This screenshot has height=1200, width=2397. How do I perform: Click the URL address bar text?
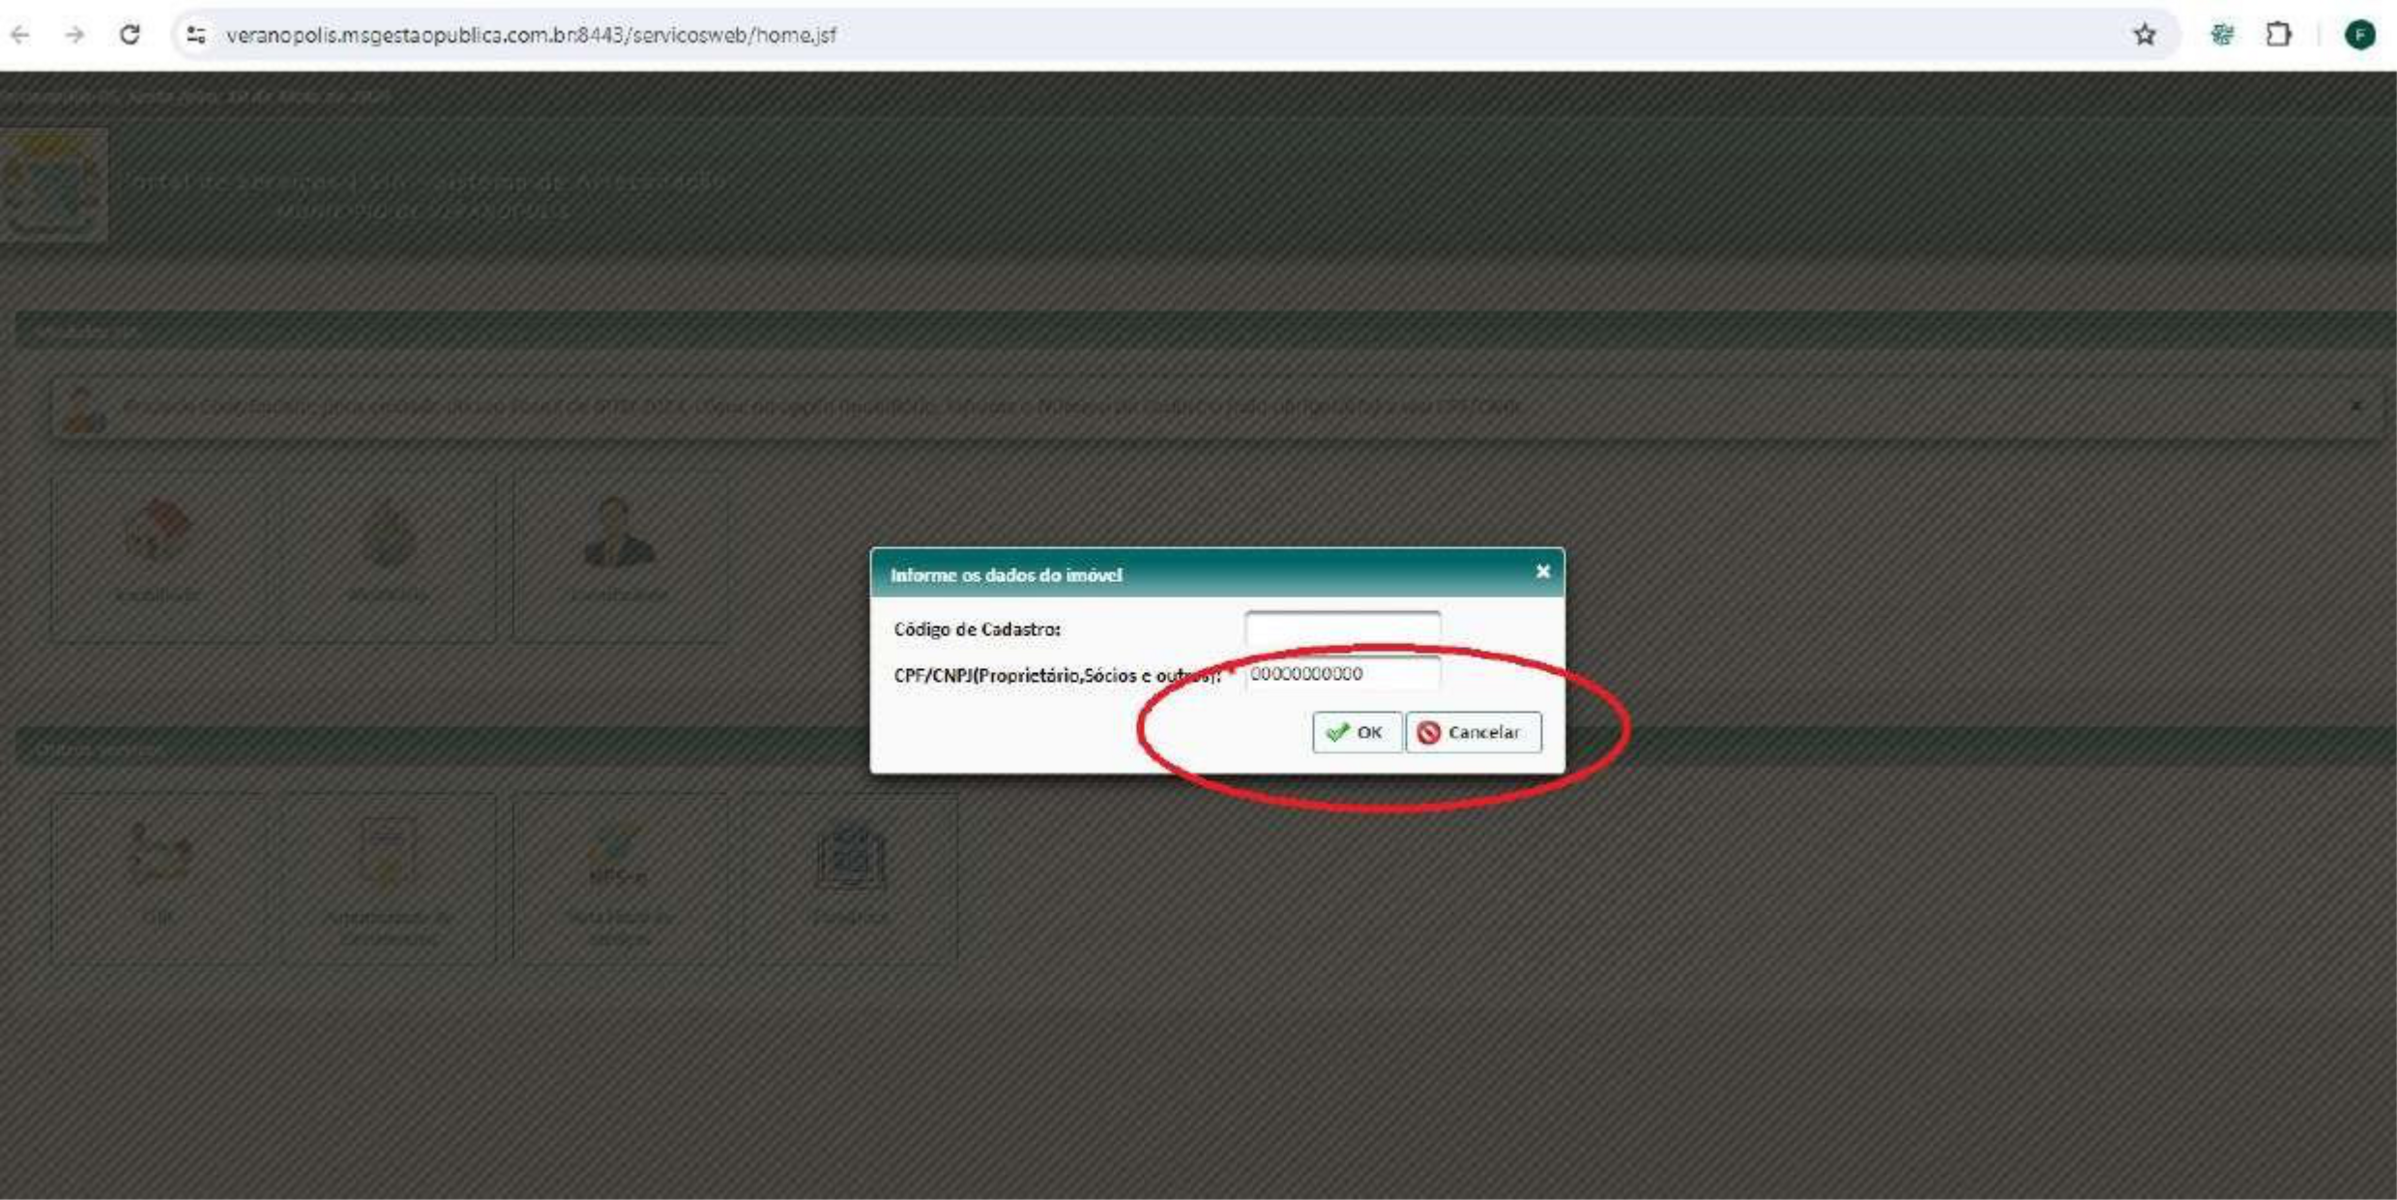pos(530,35)
